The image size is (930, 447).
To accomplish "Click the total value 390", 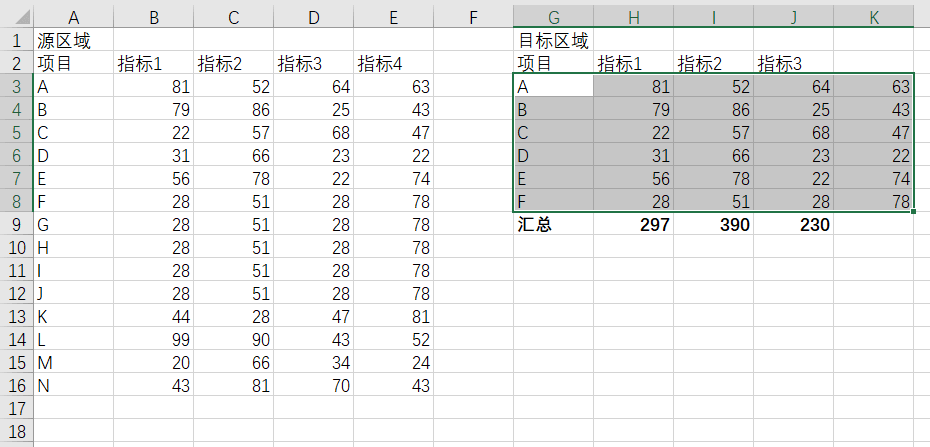I will [714, 225].
